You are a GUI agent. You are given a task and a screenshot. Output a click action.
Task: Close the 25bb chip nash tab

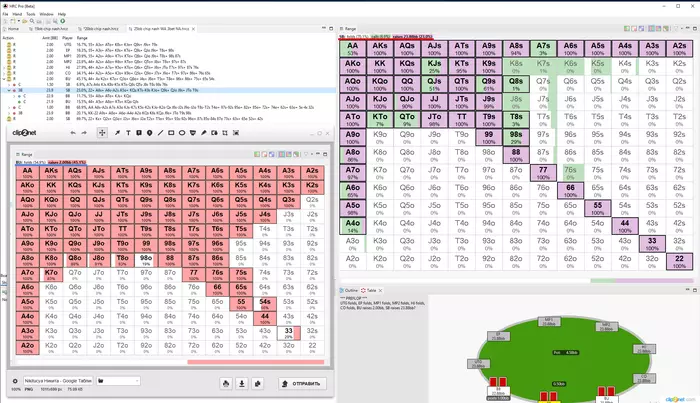click(193, 29)
